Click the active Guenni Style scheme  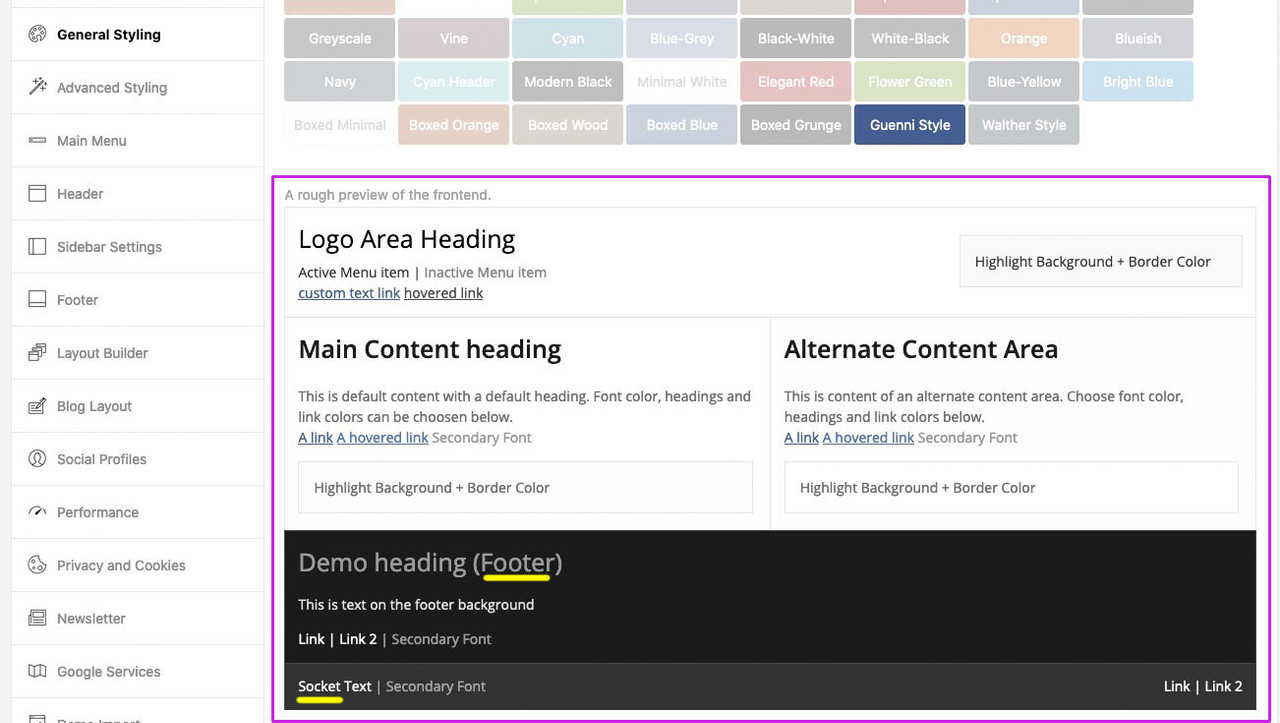tap(910, 125)
